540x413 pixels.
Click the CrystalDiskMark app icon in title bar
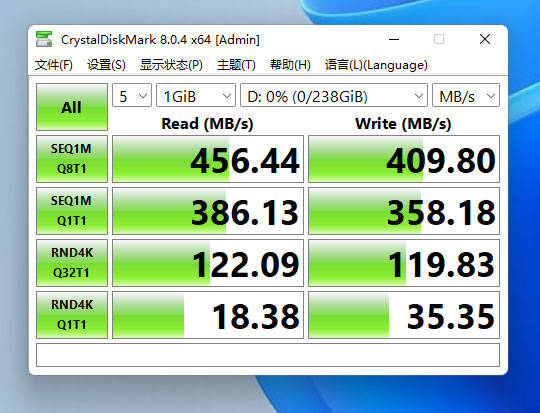[44, 39]
